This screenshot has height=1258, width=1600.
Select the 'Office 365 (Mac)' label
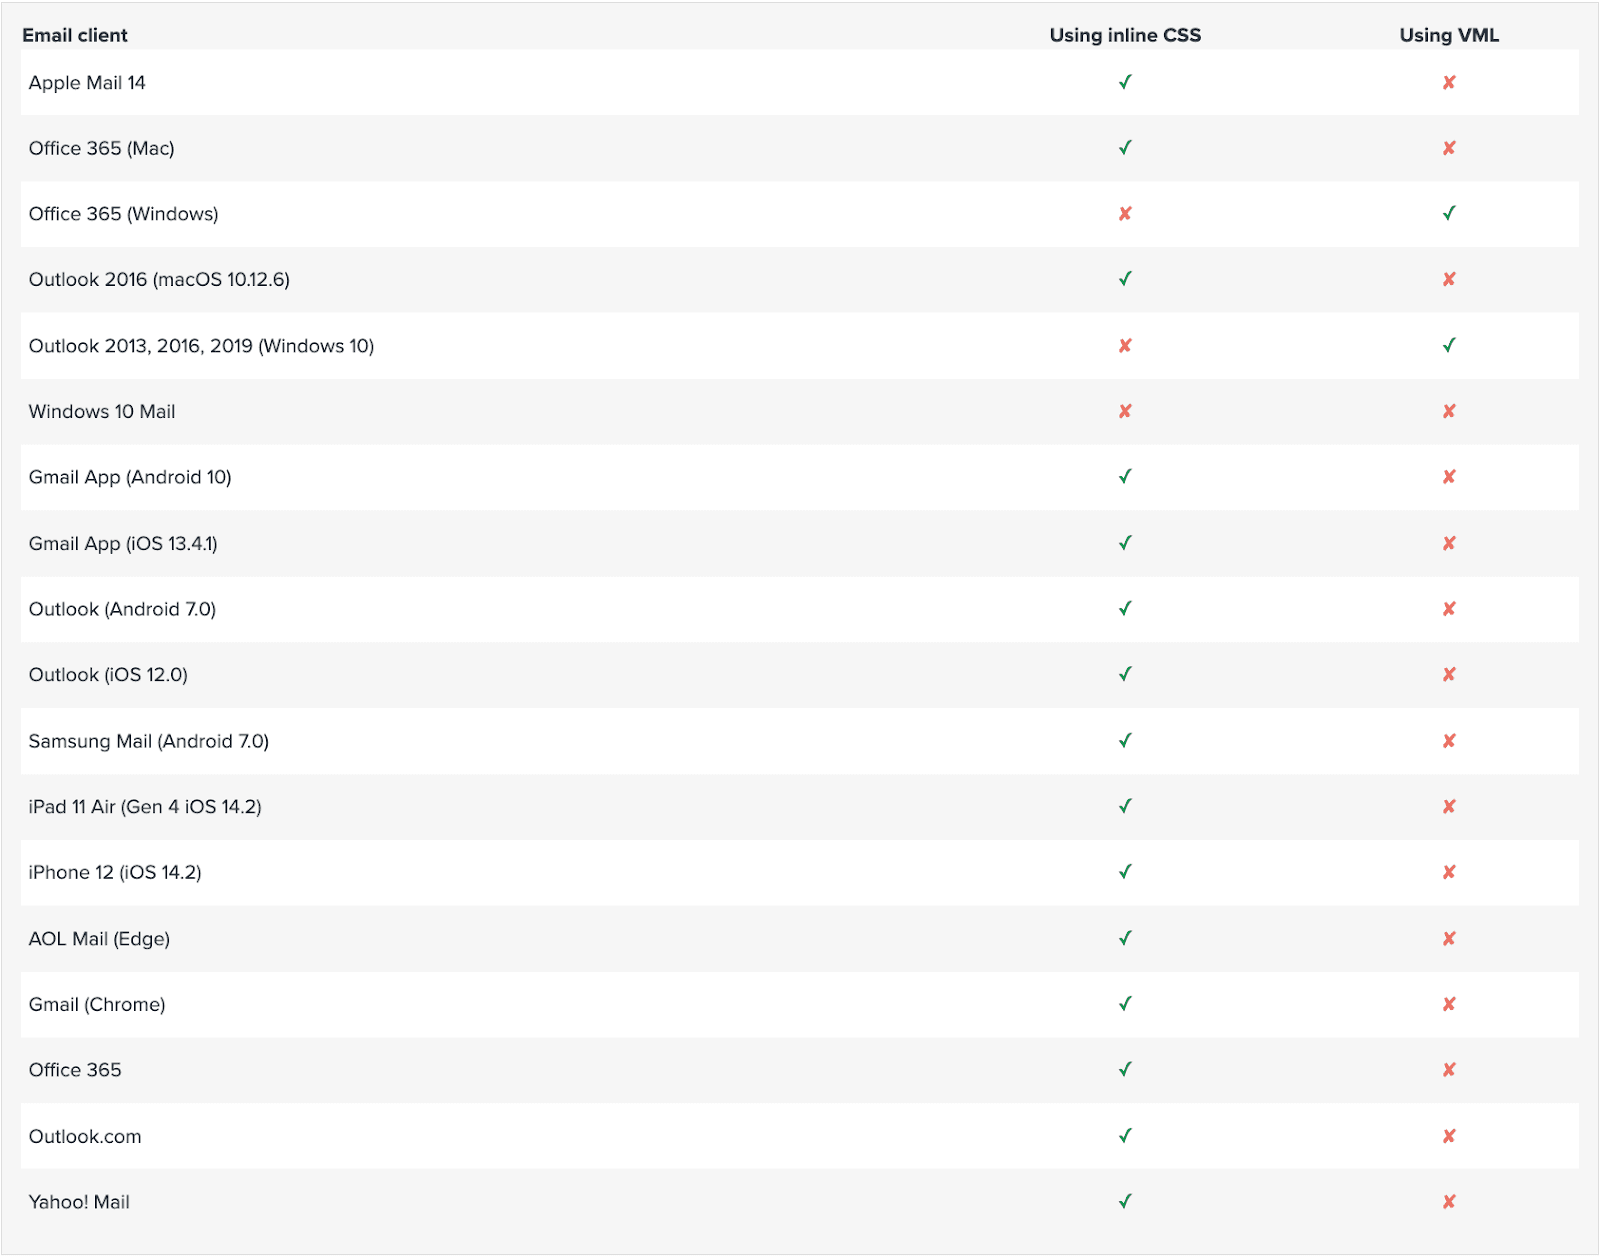coord(101,149)
